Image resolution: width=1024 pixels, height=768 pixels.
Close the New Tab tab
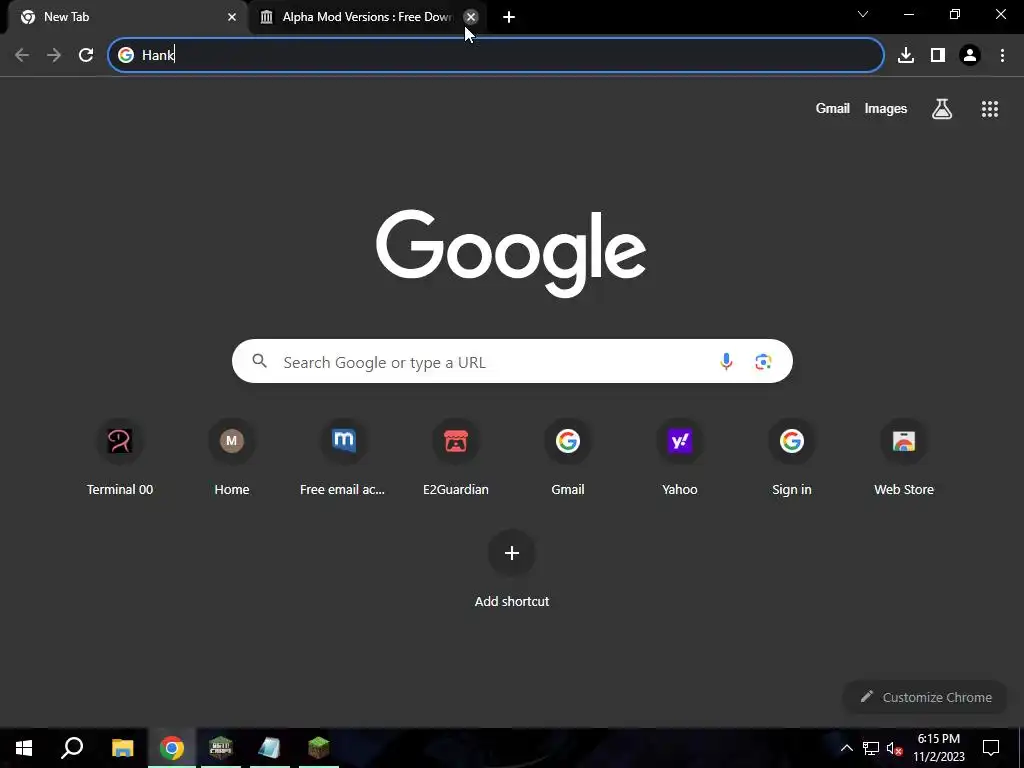tap(231, 17)
